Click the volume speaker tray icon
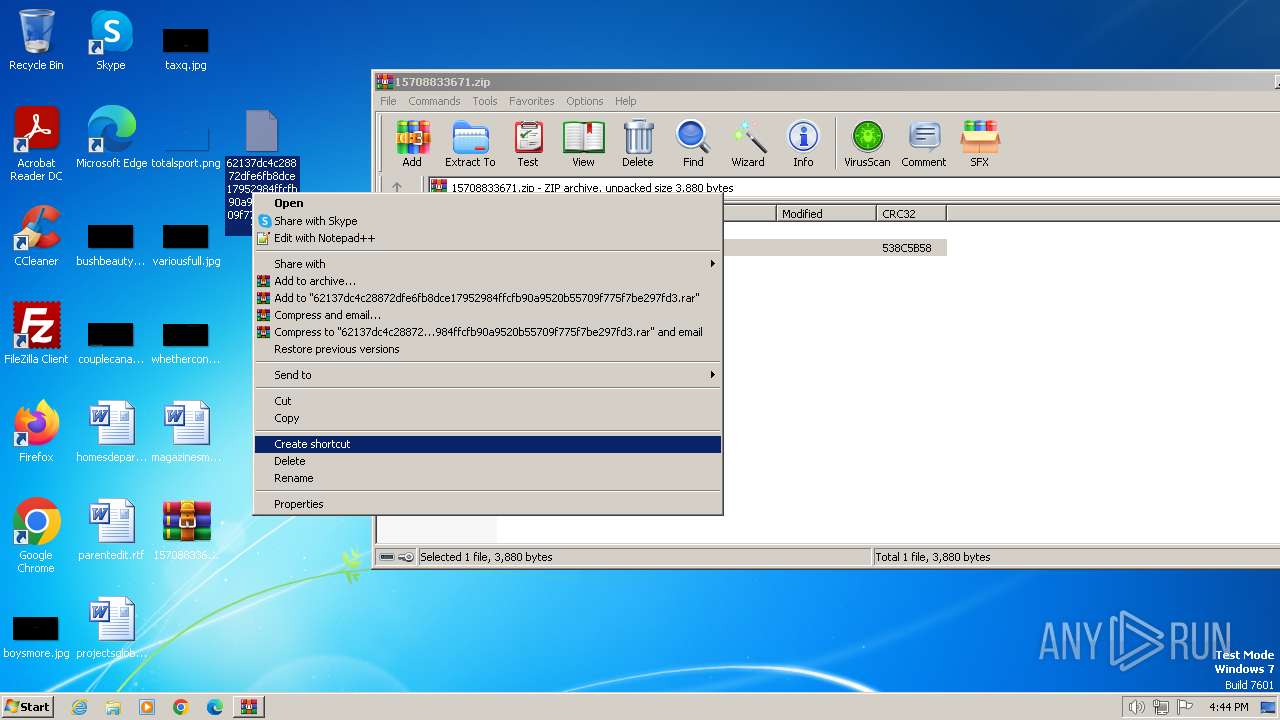This screenshot has height=720, width=1280. pos(1136,707)
